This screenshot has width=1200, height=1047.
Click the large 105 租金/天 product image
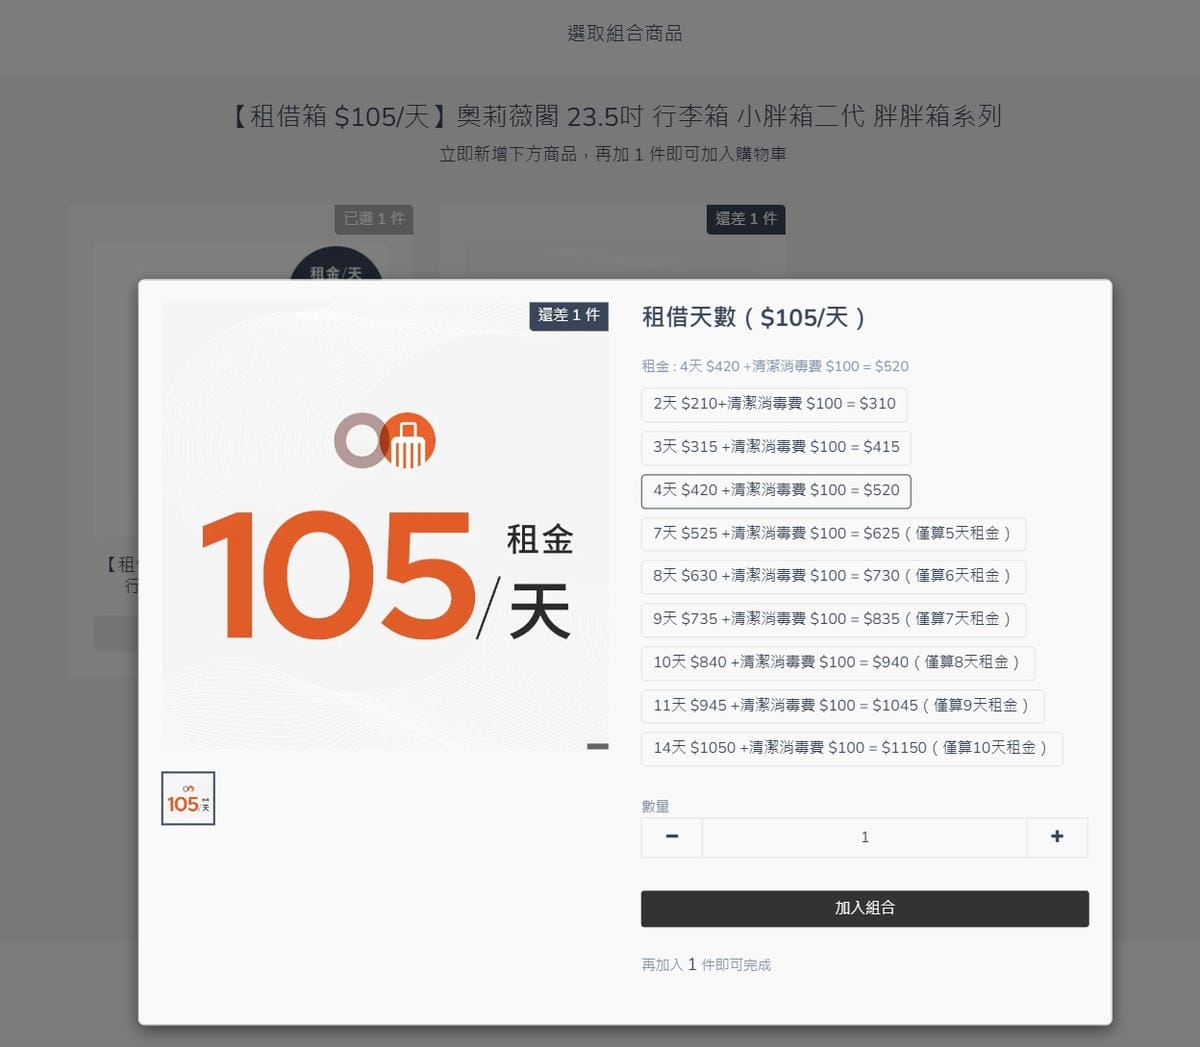pyautogui.click(x=385, y=526)
